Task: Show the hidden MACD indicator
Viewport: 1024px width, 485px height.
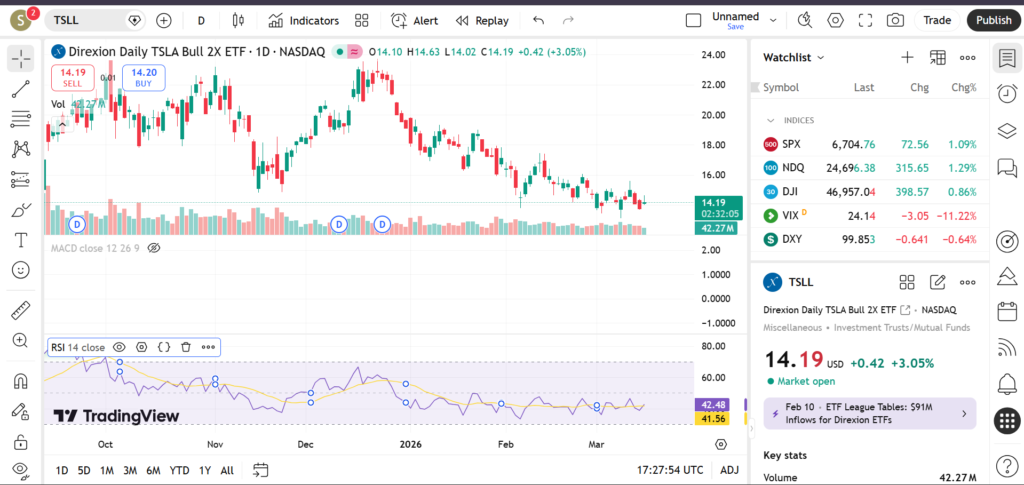Action: [154, 247]
